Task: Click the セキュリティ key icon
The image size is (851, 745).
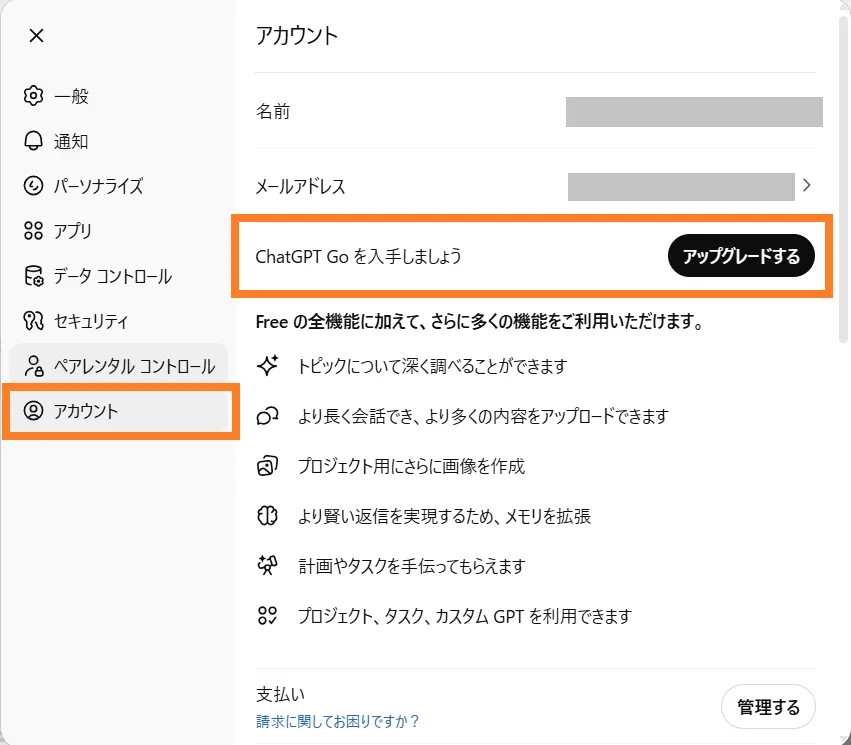Action: point(34,321)
